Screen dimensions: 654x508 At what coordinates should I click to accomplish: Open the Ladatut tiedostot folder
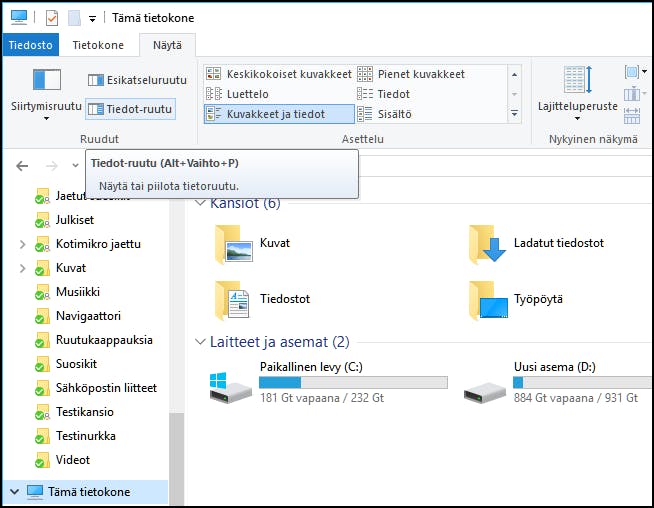tap(487, 244)
